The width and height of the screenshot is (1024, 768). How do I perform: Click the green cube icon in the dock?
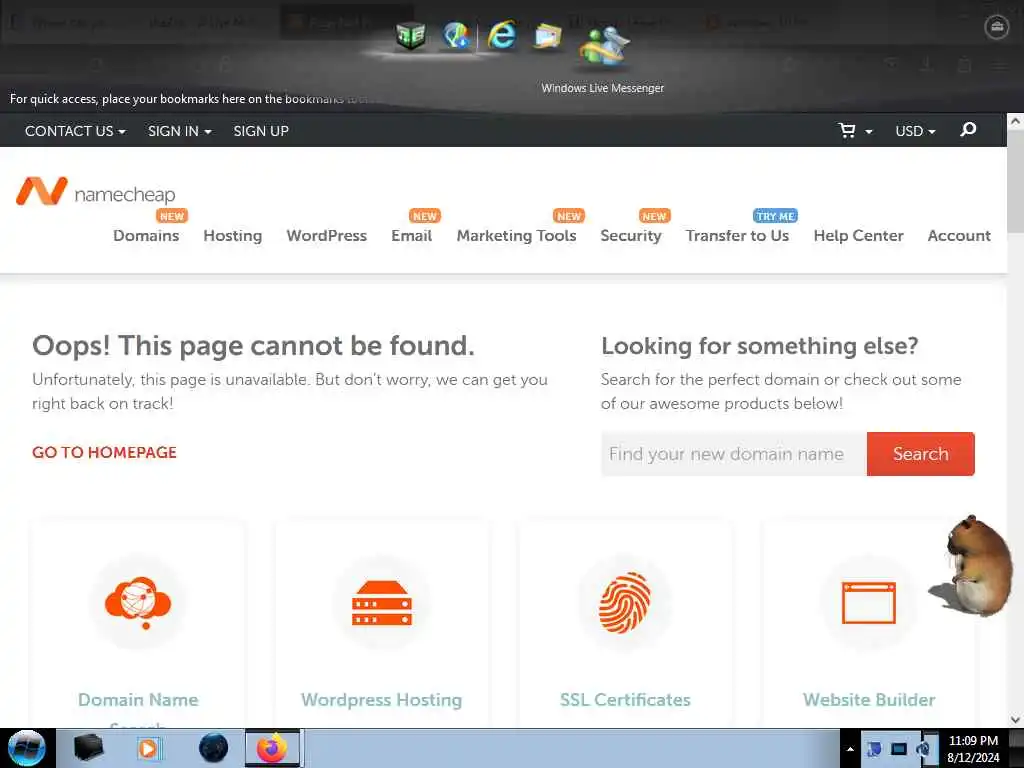point(411,35)
